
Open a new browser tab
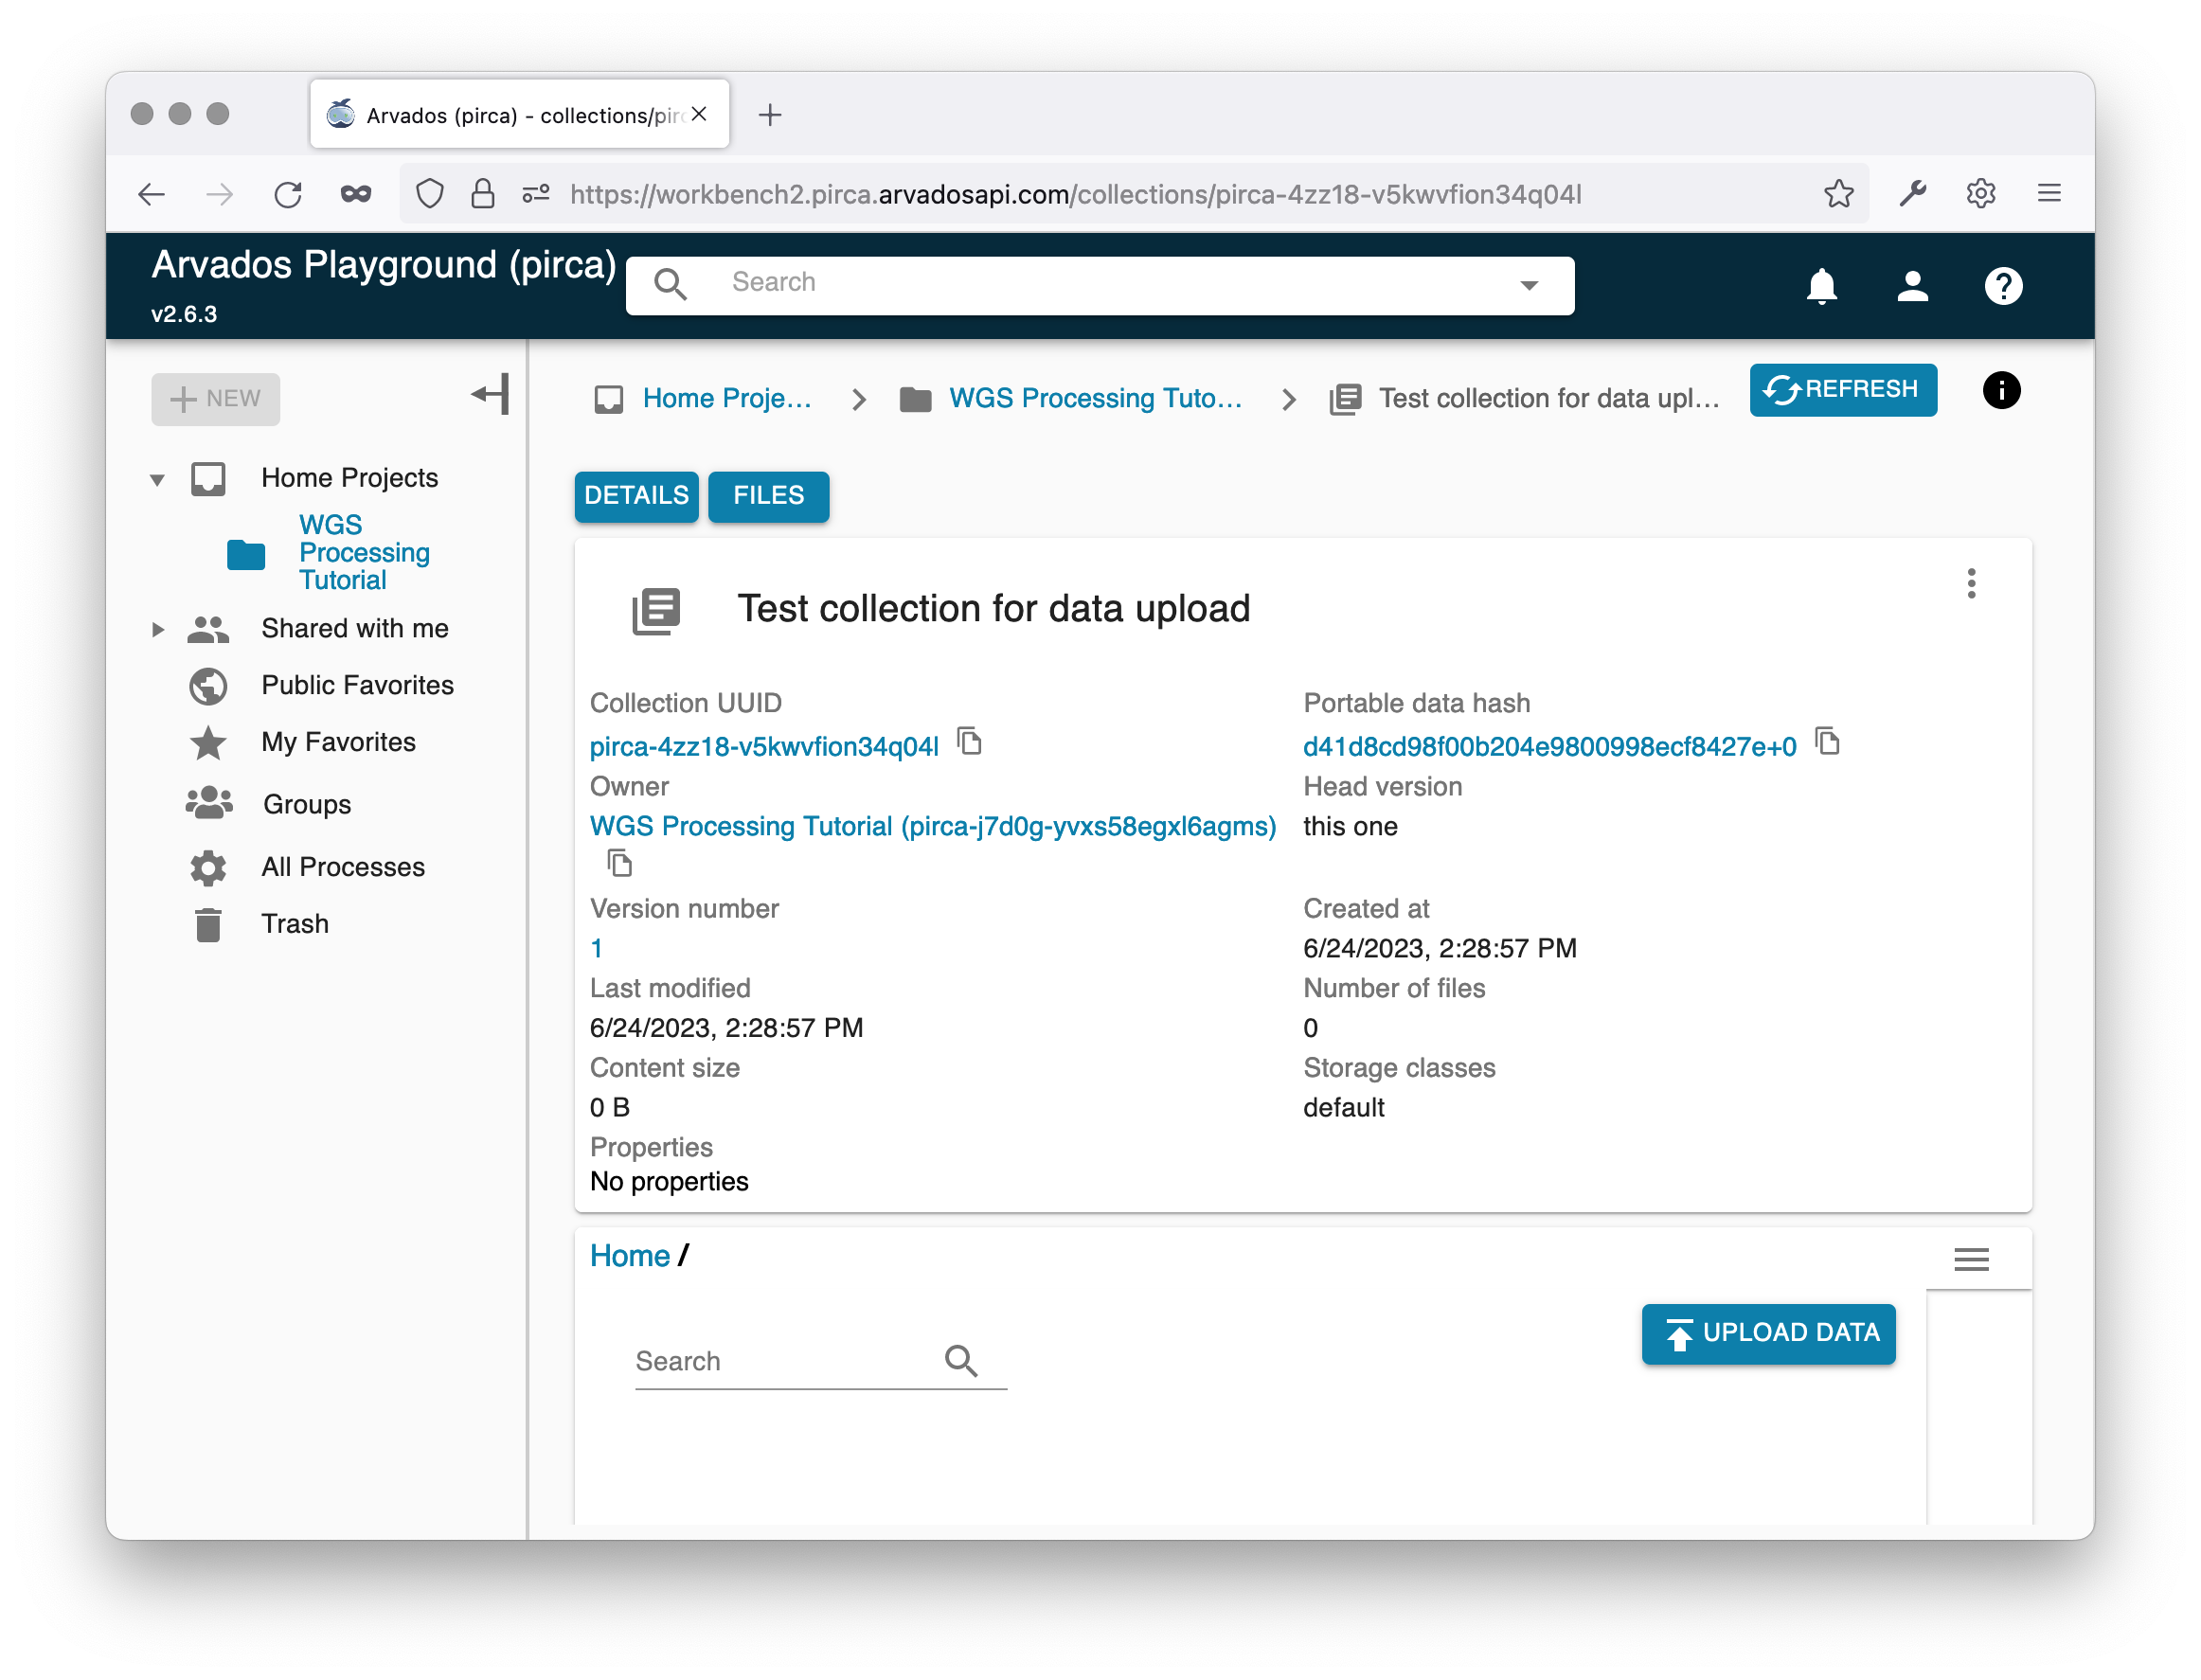tap(769, 115)
